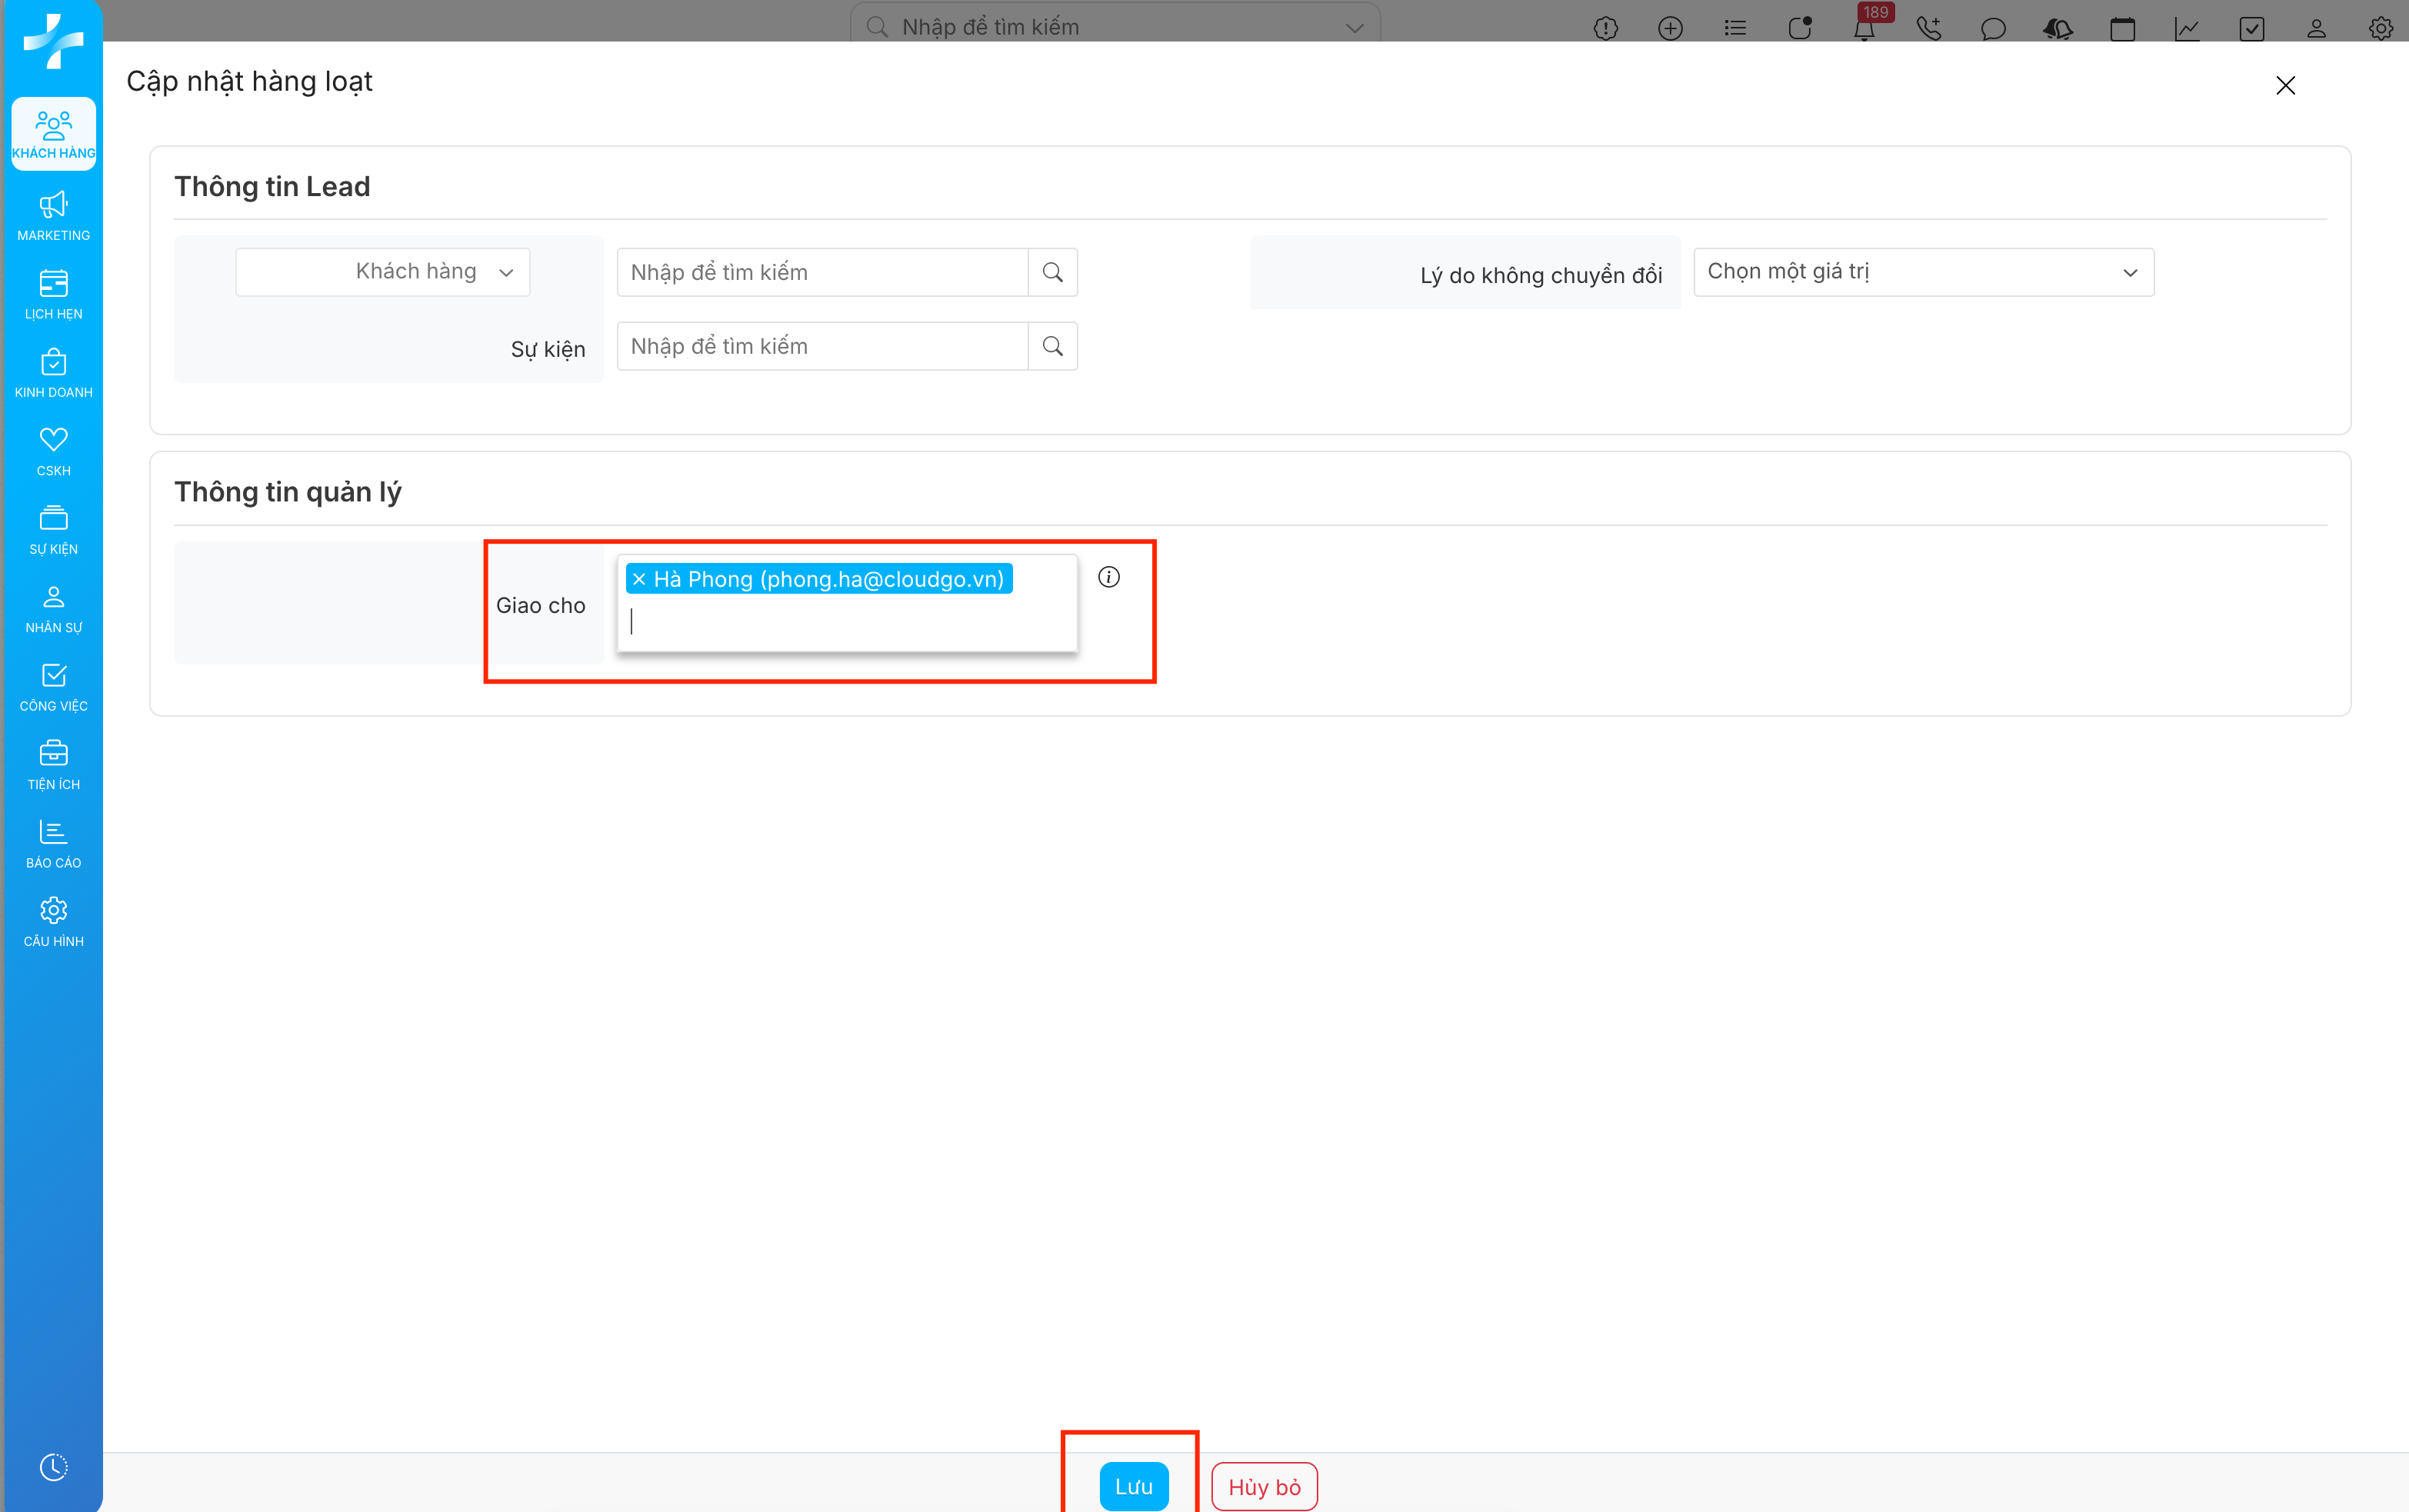Expand the global search box chevron
Screen dimensions: 2409x1512
click(x=1354, y=27)
